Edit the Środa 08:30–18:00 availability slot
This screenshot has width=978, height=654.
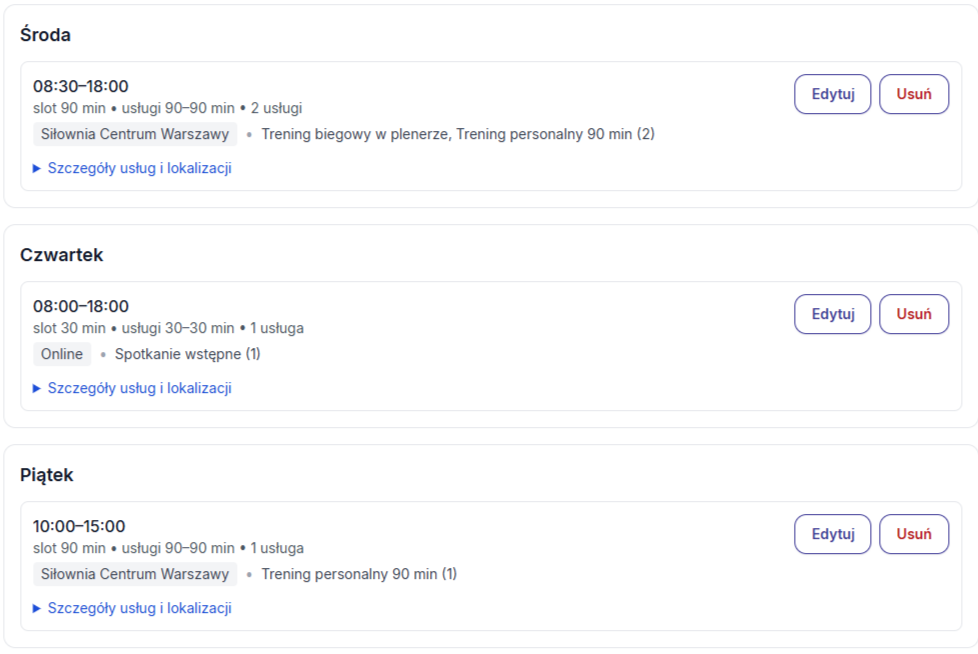(x=832, y=94)
